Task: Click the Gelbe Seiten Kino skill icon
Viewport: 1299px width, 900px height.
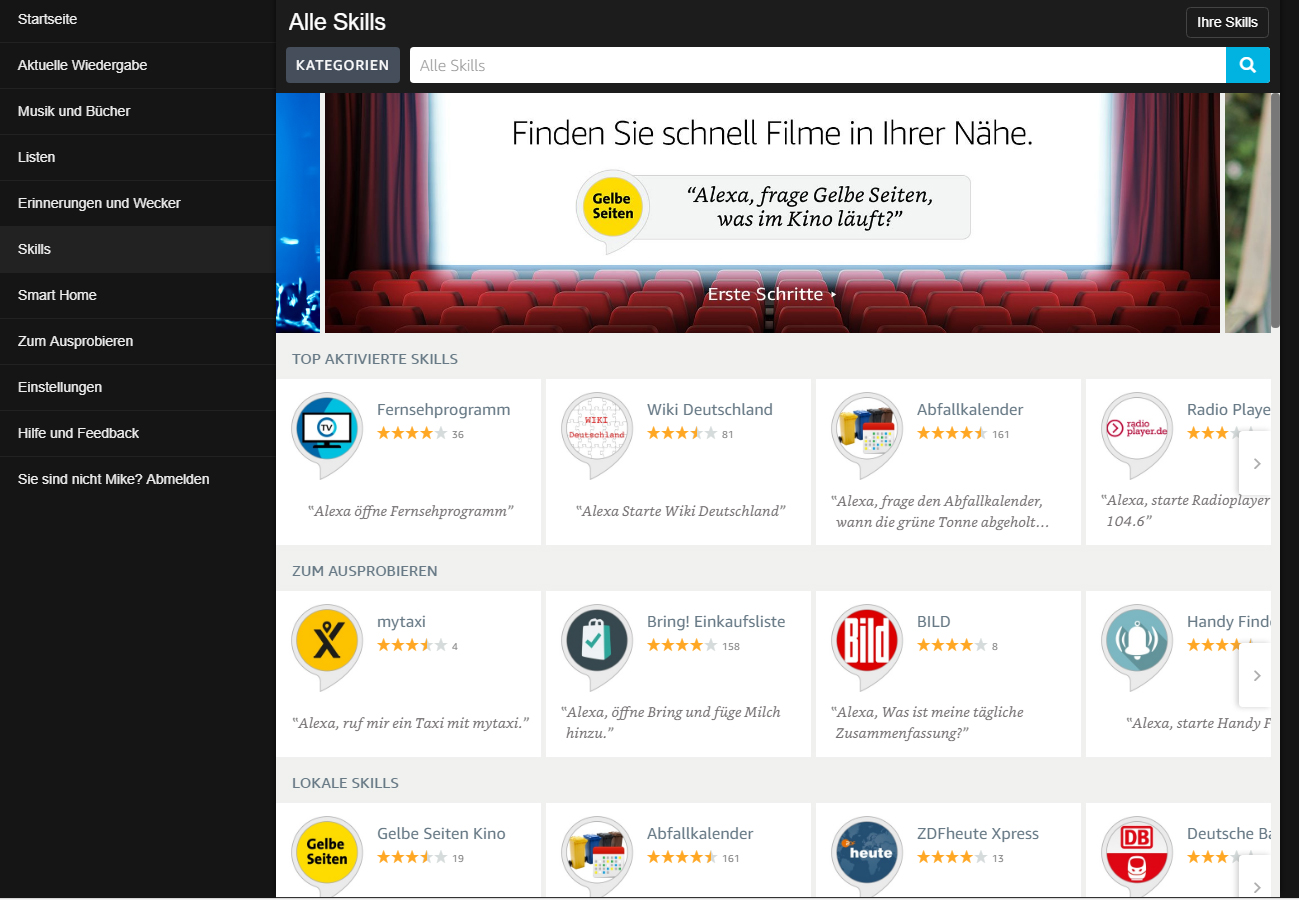Action: click(327, 855)
